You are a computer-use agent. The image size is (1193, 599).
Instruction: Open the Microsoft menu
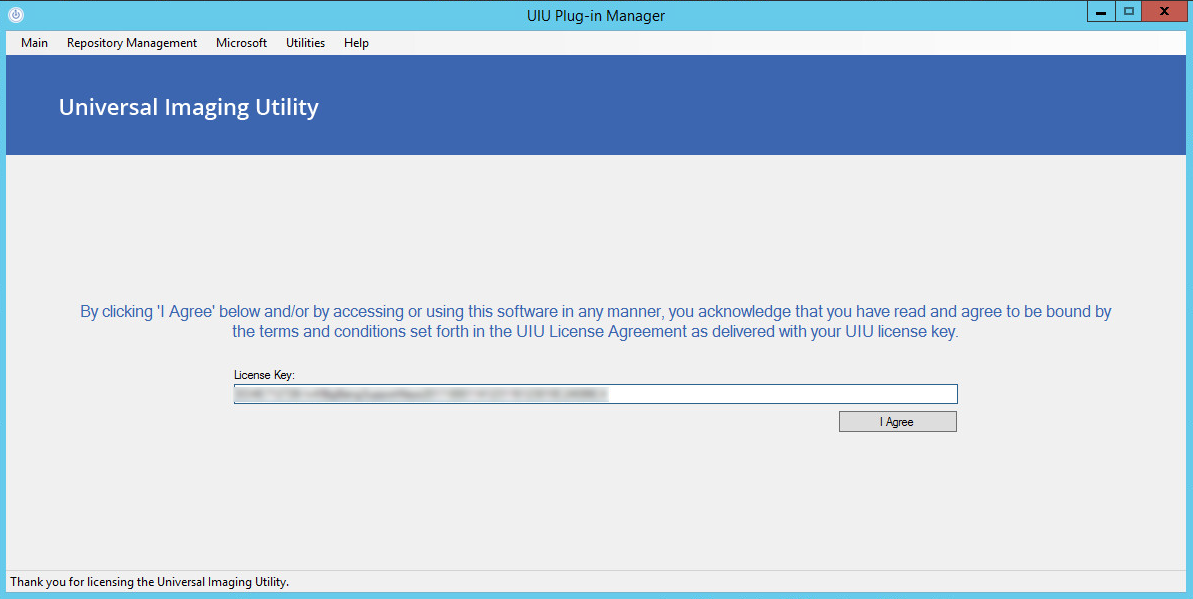[x=241, y=43]
